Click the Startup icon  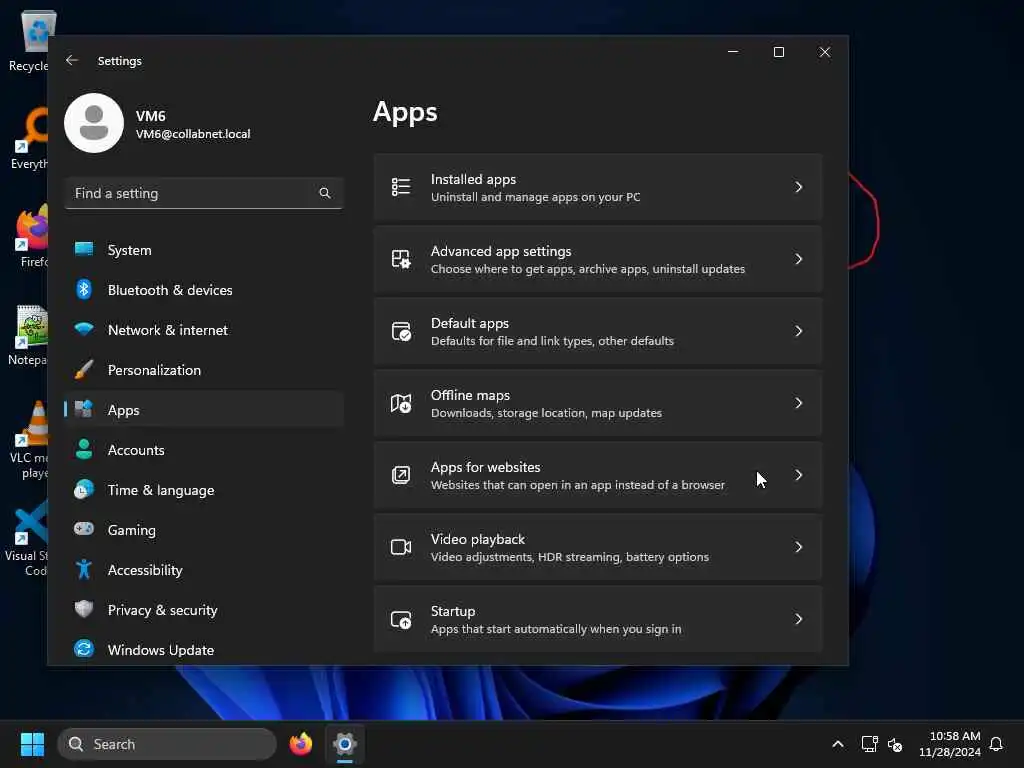coord(401,619)
